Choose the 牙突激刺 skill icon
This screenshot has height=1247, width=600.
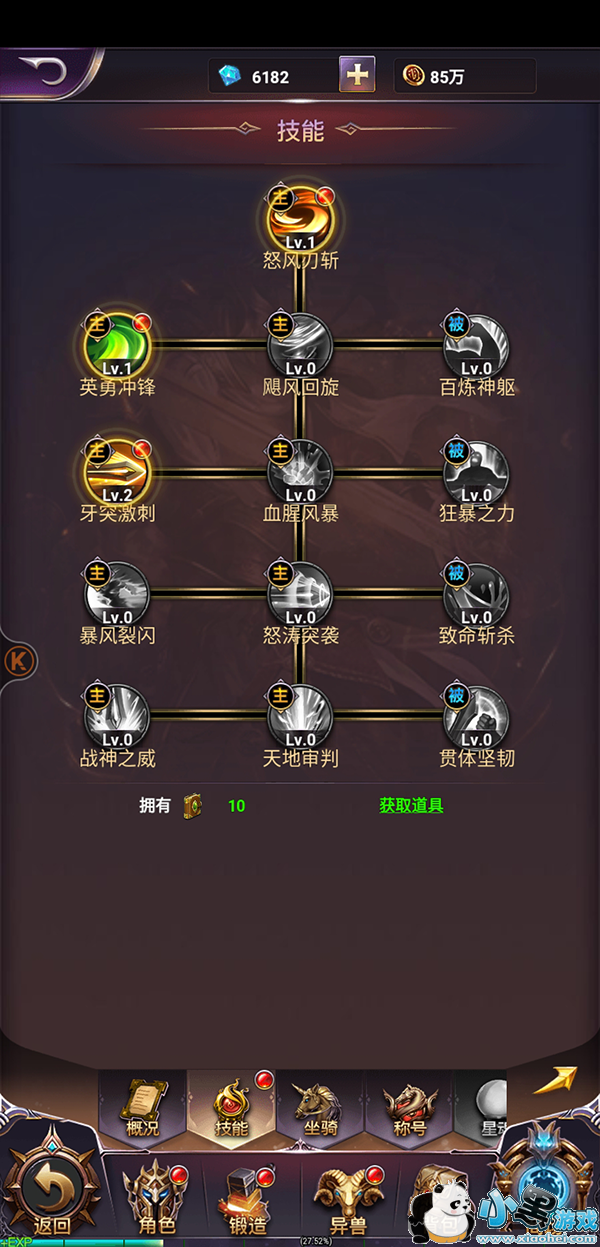[x=116, y=471]
